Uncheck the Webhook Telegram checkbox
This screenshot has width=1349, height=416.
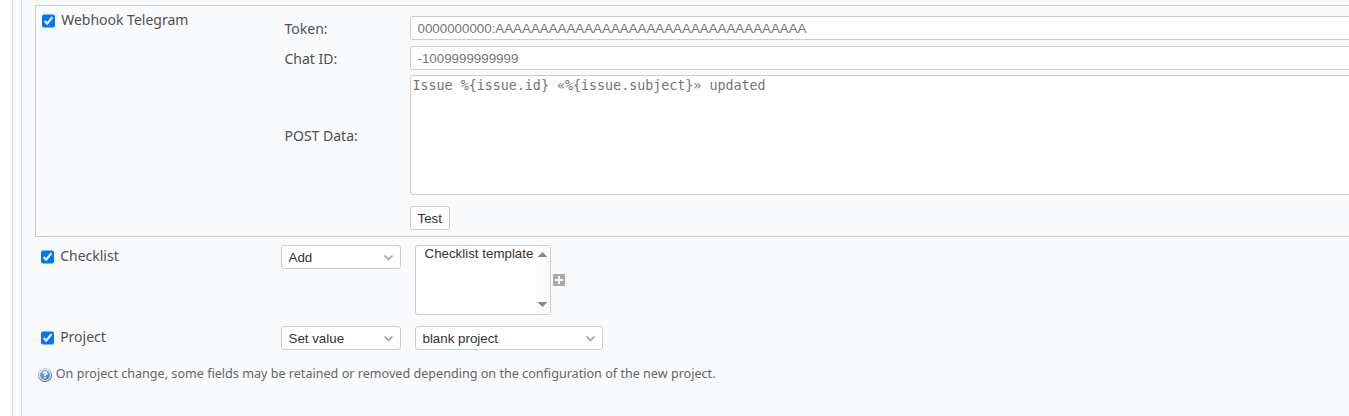click(x=48, y=21)
